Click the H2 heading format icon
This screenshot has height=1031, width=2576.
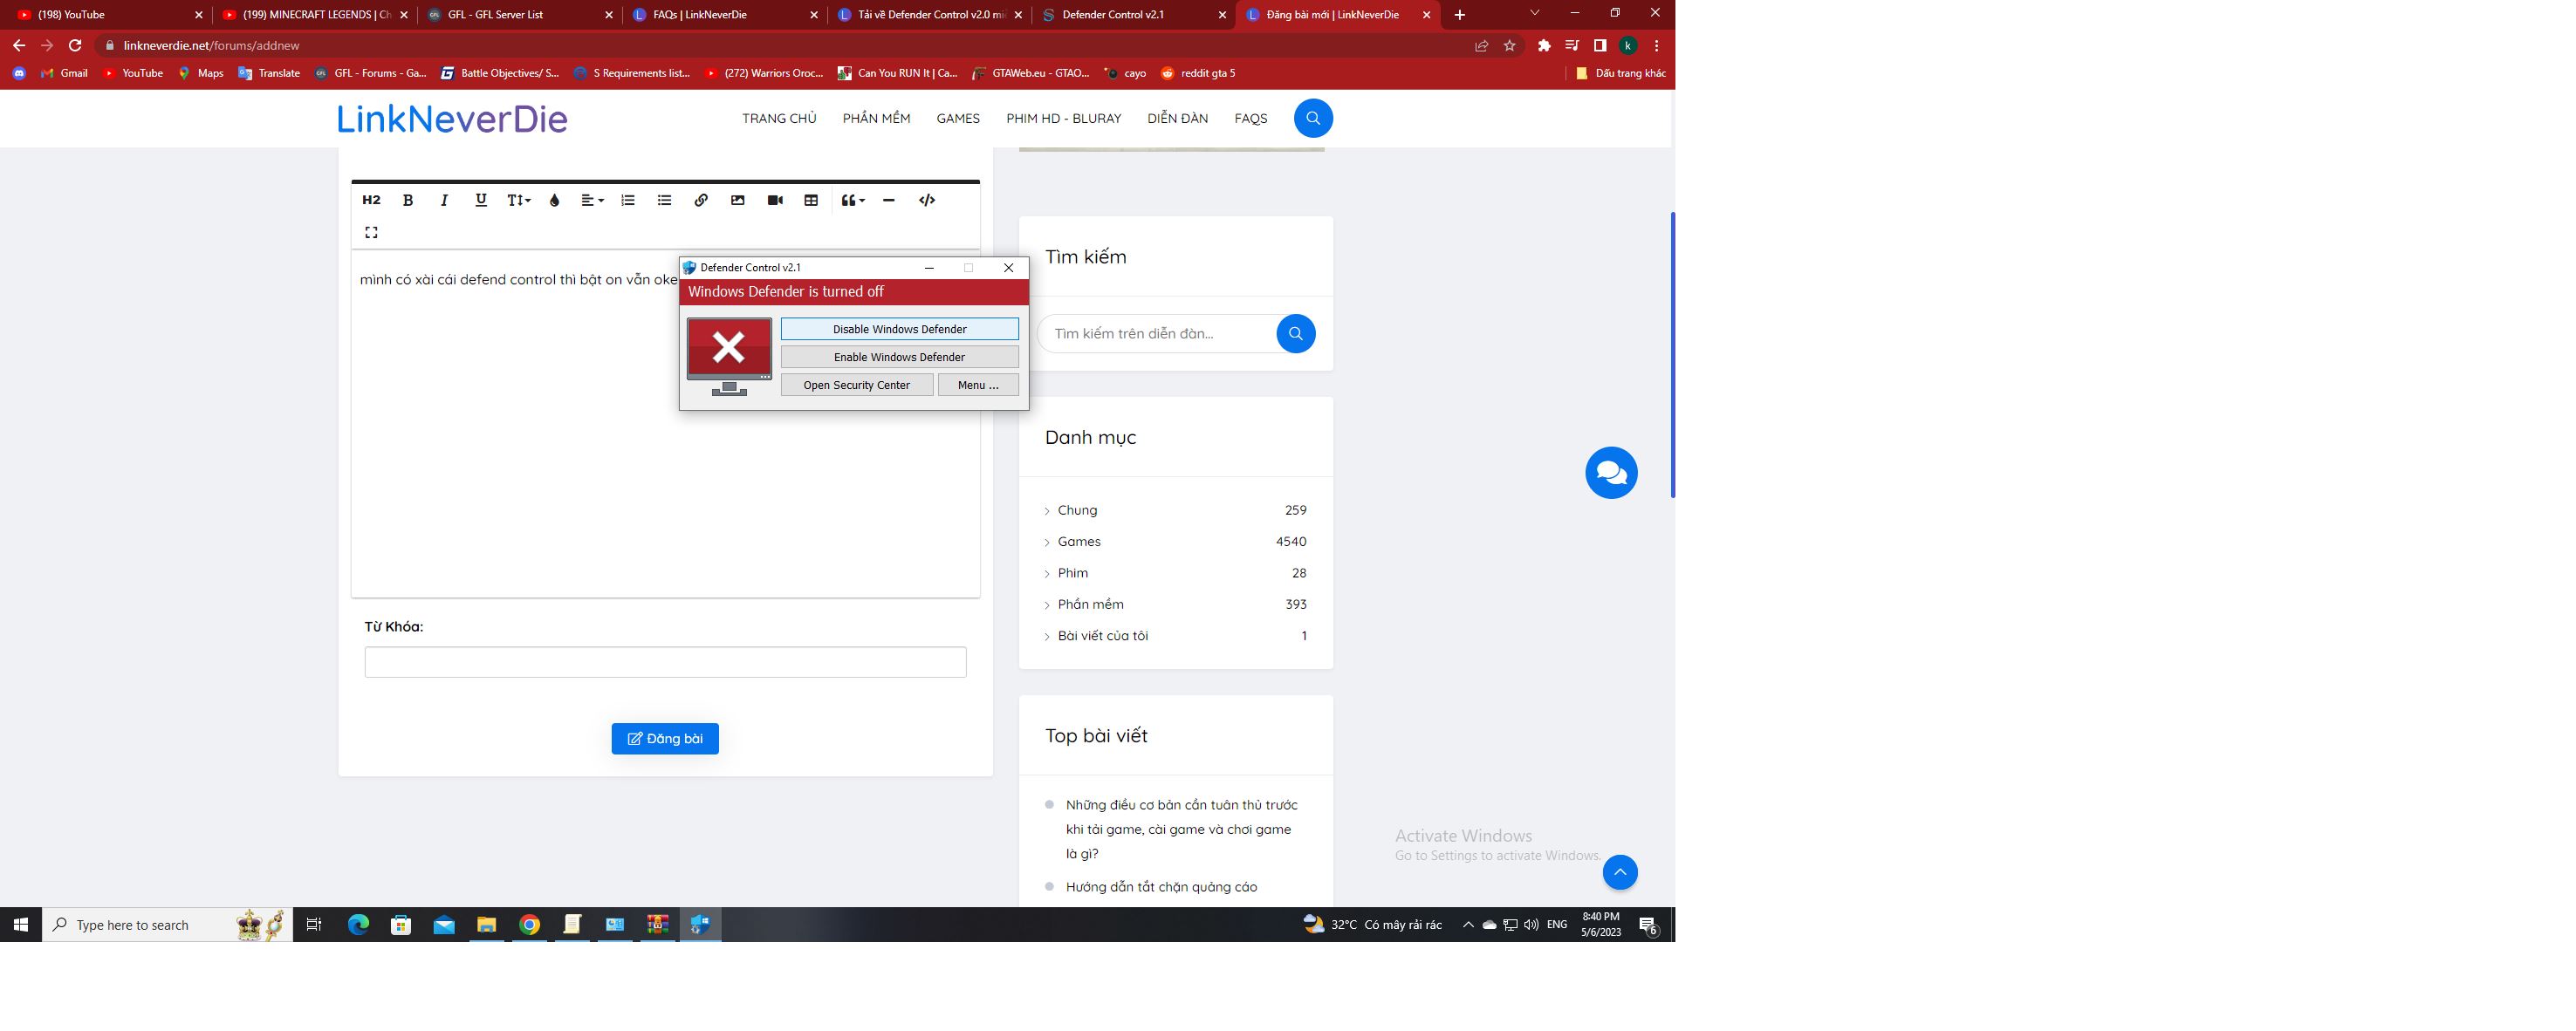pos(370,201)
